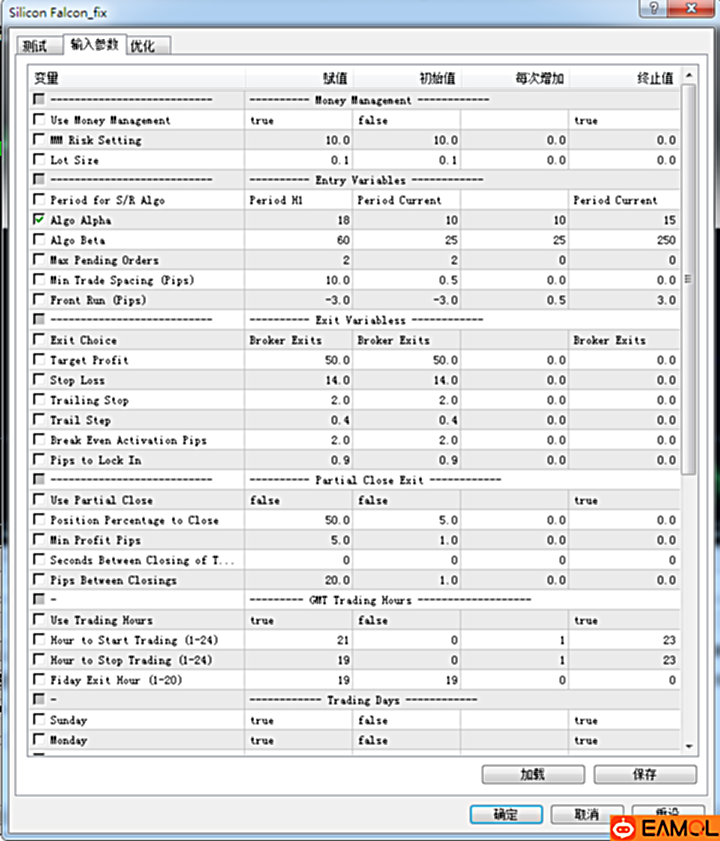This screenshot has width=720, height=841.
Task: Edit the Lot Size value 0.1
Action: point(298,160)
